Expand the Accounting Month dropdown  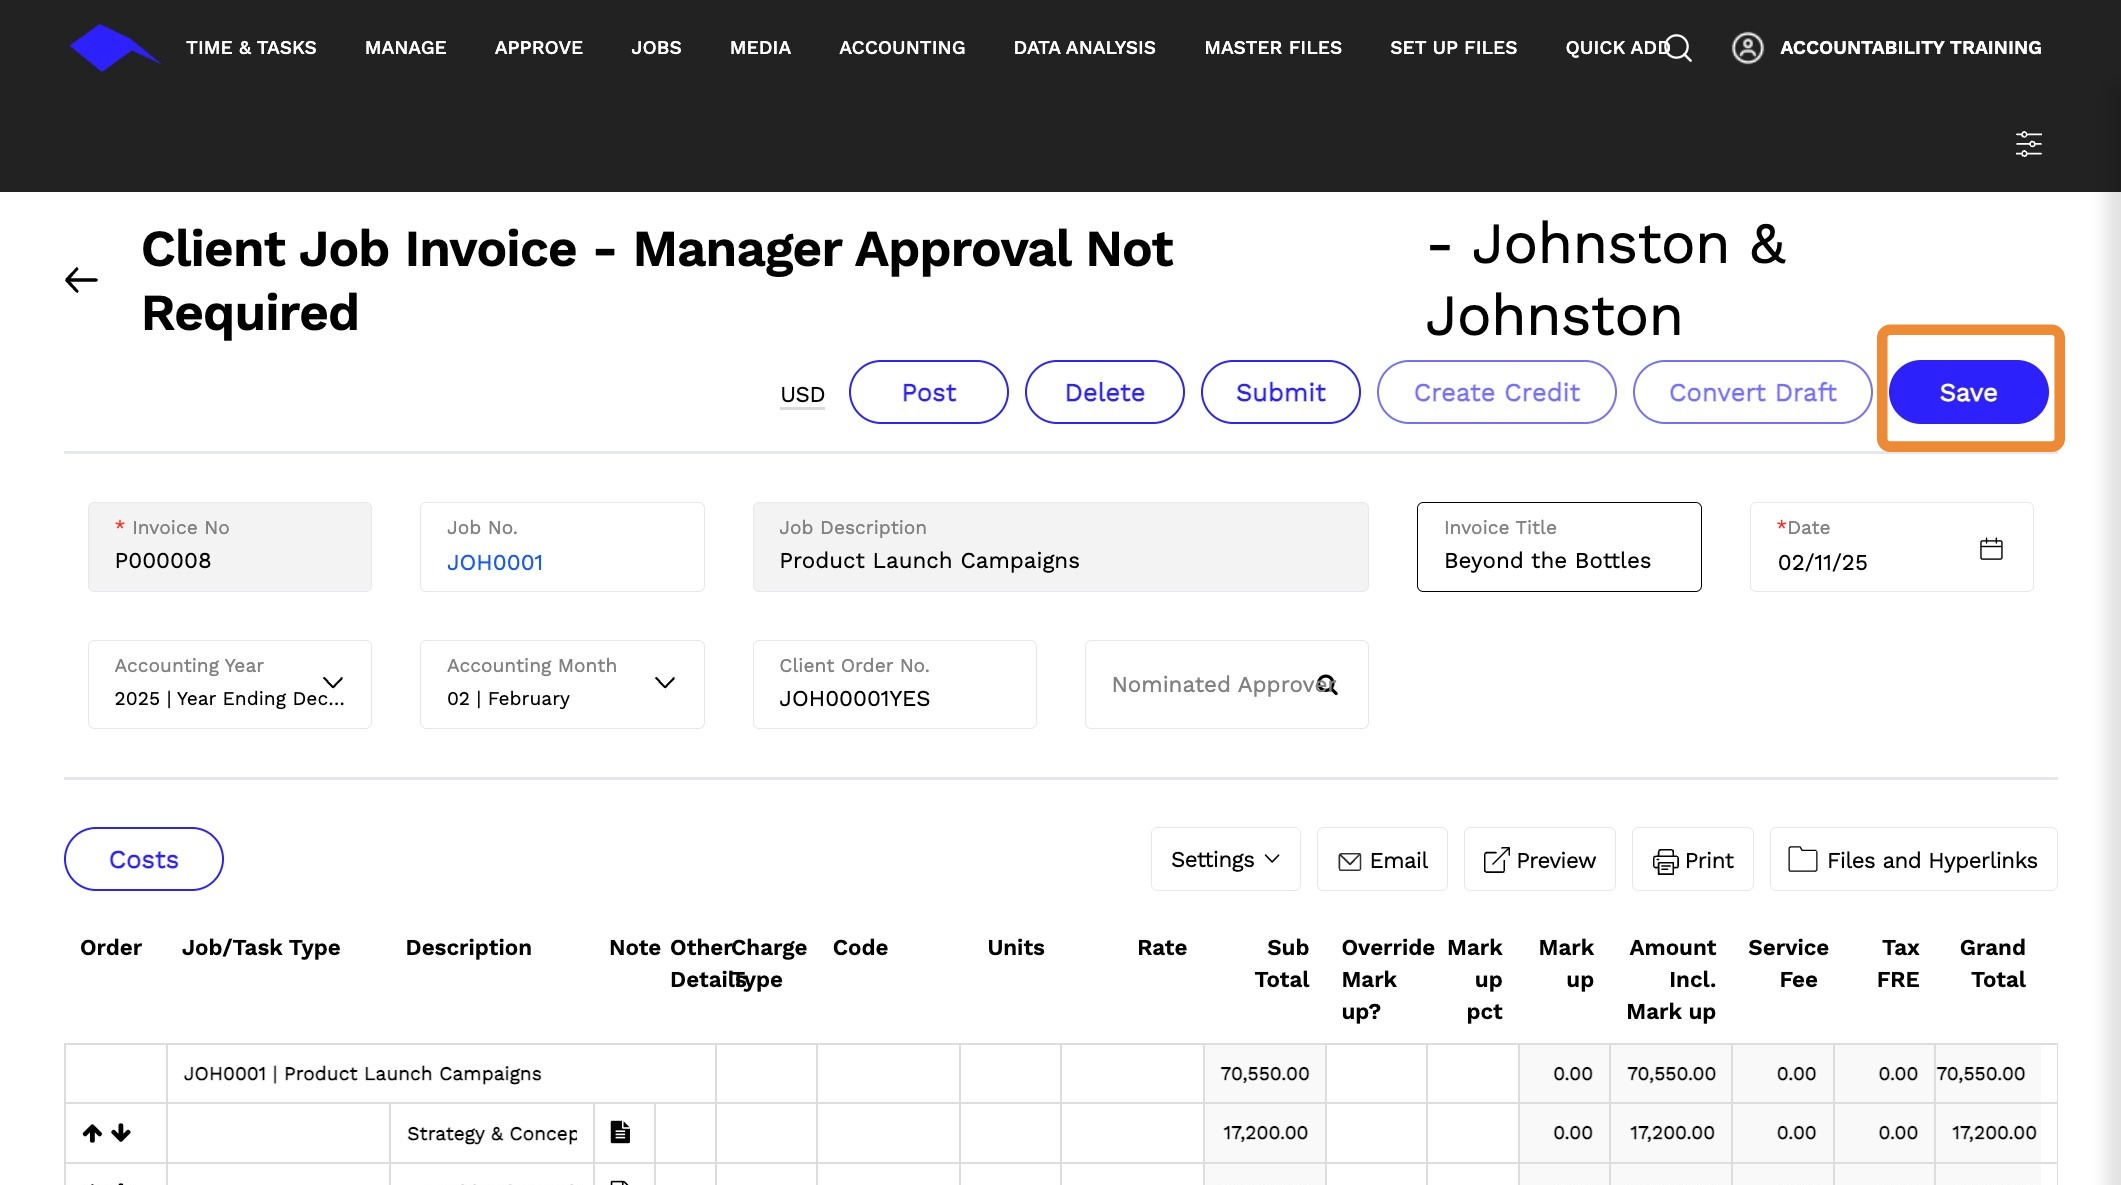click(x=664, y=683)
